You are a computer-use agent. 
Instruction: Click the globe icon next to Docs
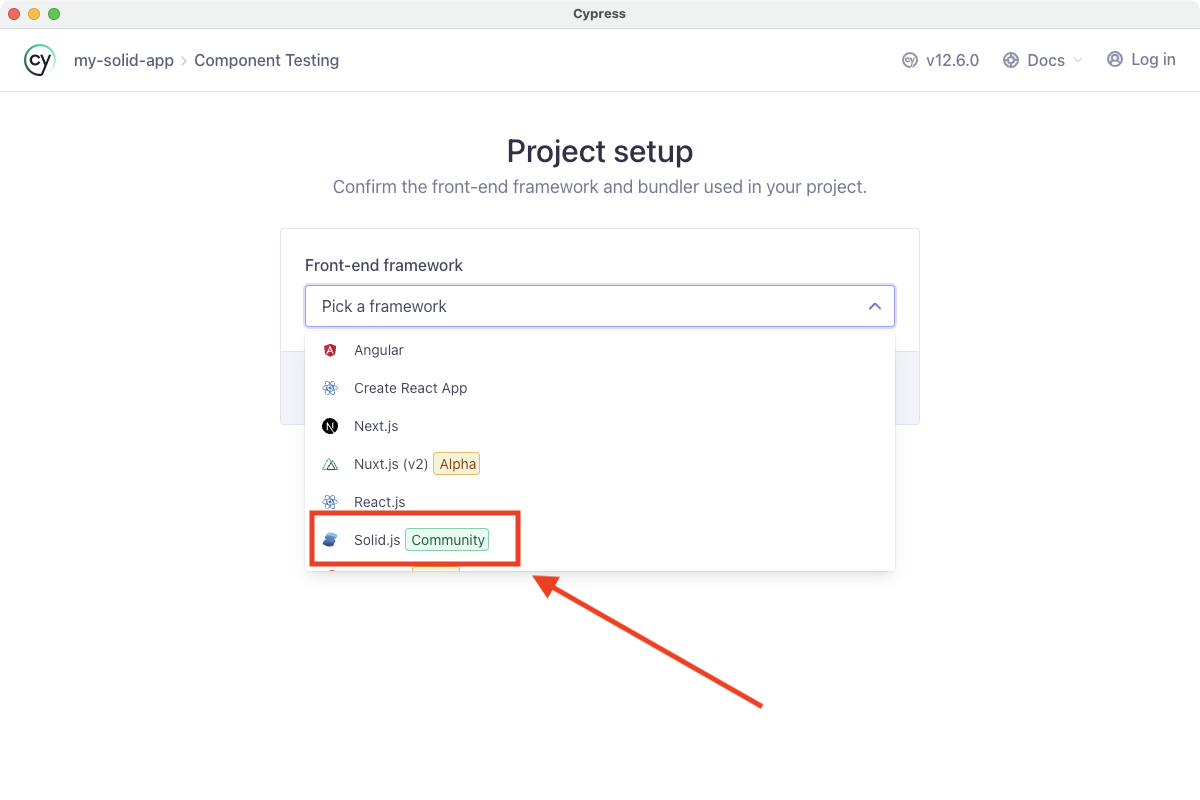click(1009, 60)
